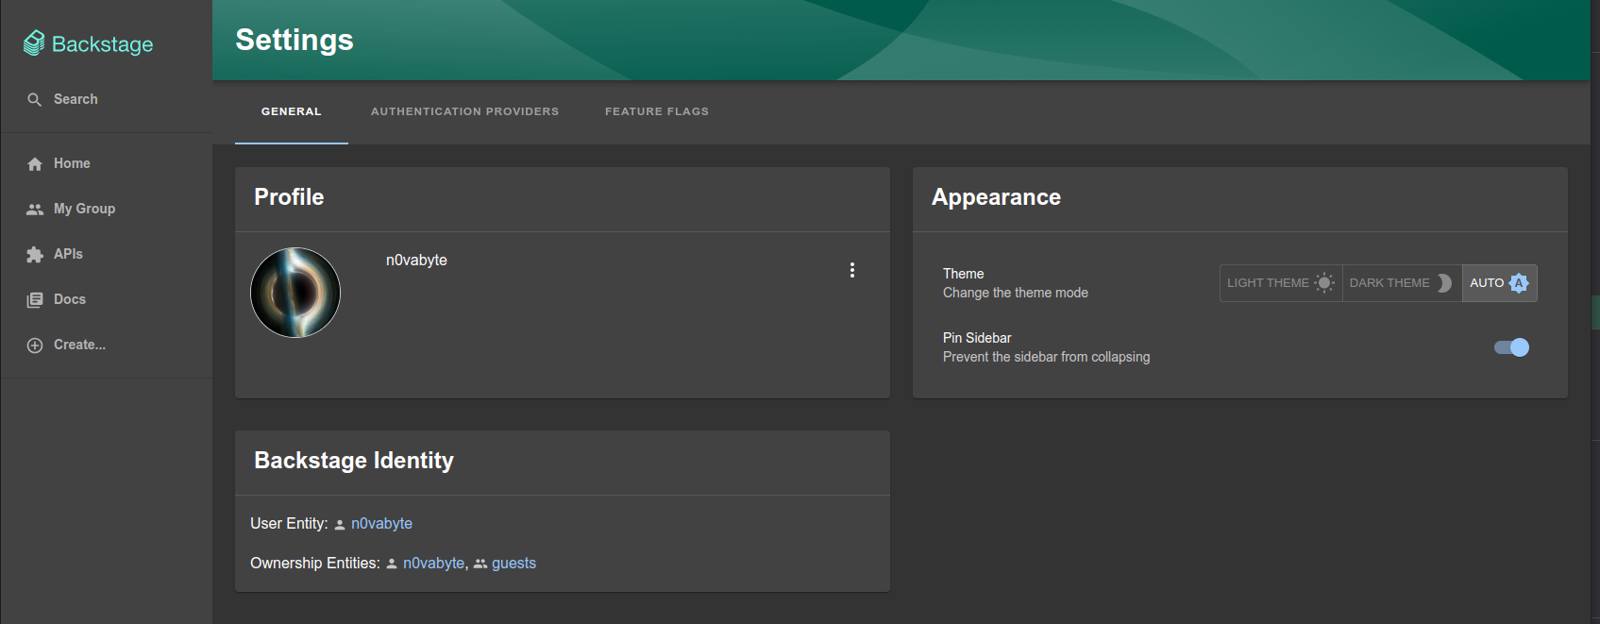Image resolution: width=1600 pixels, height=624 pixels.
Task: Toggle the Pin Sidebar switch
Action: 1511,347
